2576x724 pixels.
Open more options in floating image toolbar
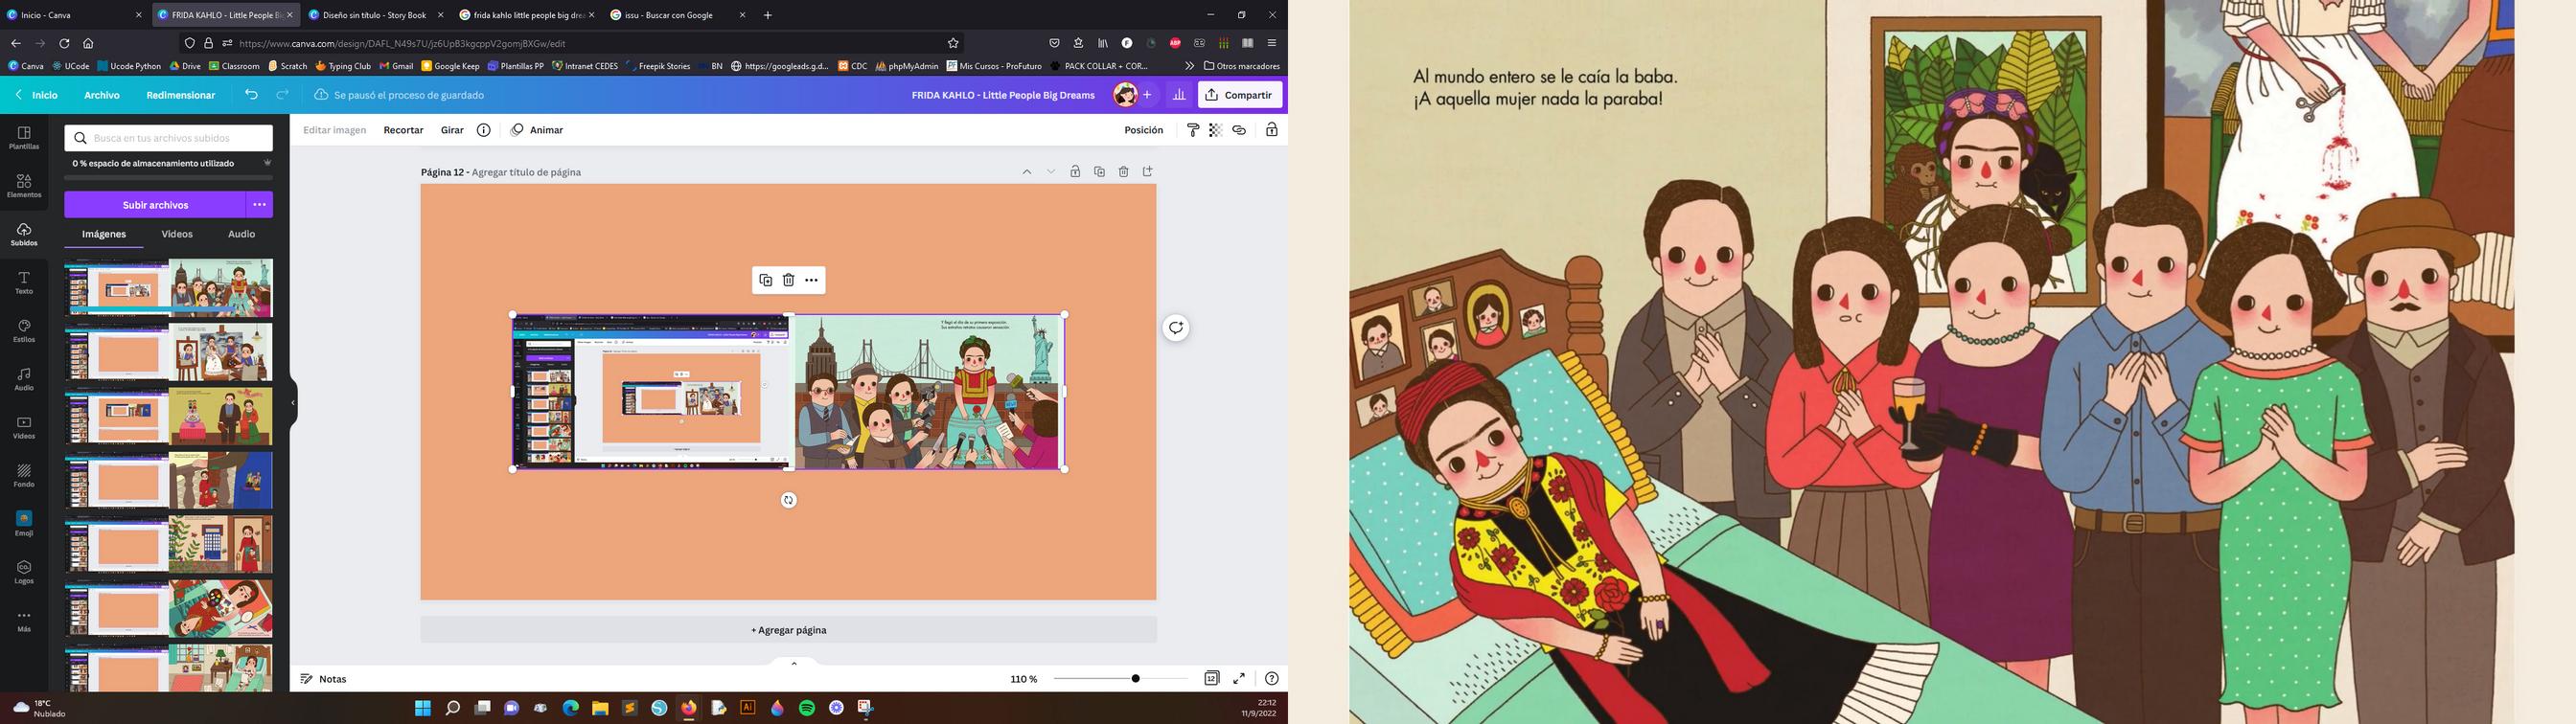pos(811,280)
